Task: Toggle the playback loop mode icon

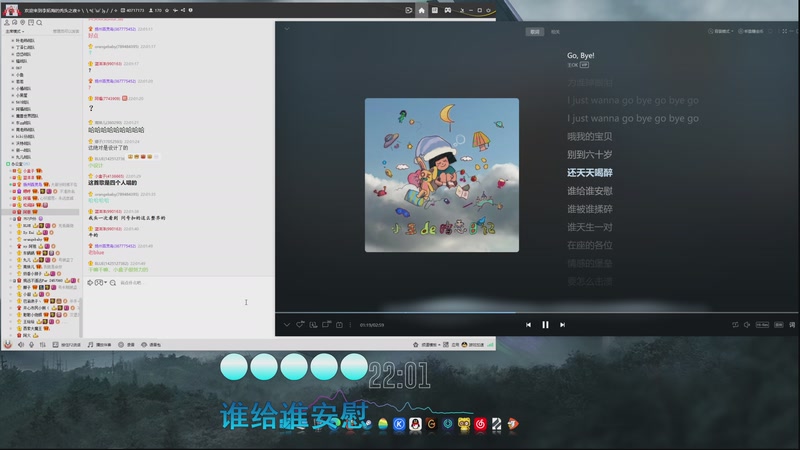Action: pos(735,324)
